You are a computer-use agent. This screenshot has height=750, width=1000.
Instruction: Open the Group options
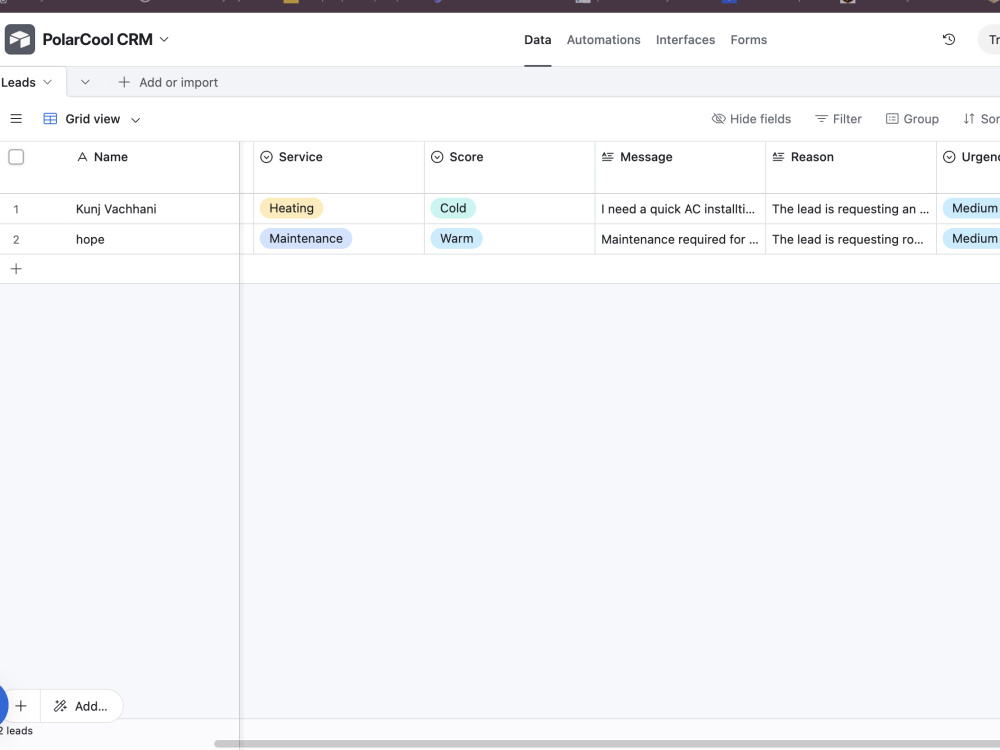click(x=912, y=119)
